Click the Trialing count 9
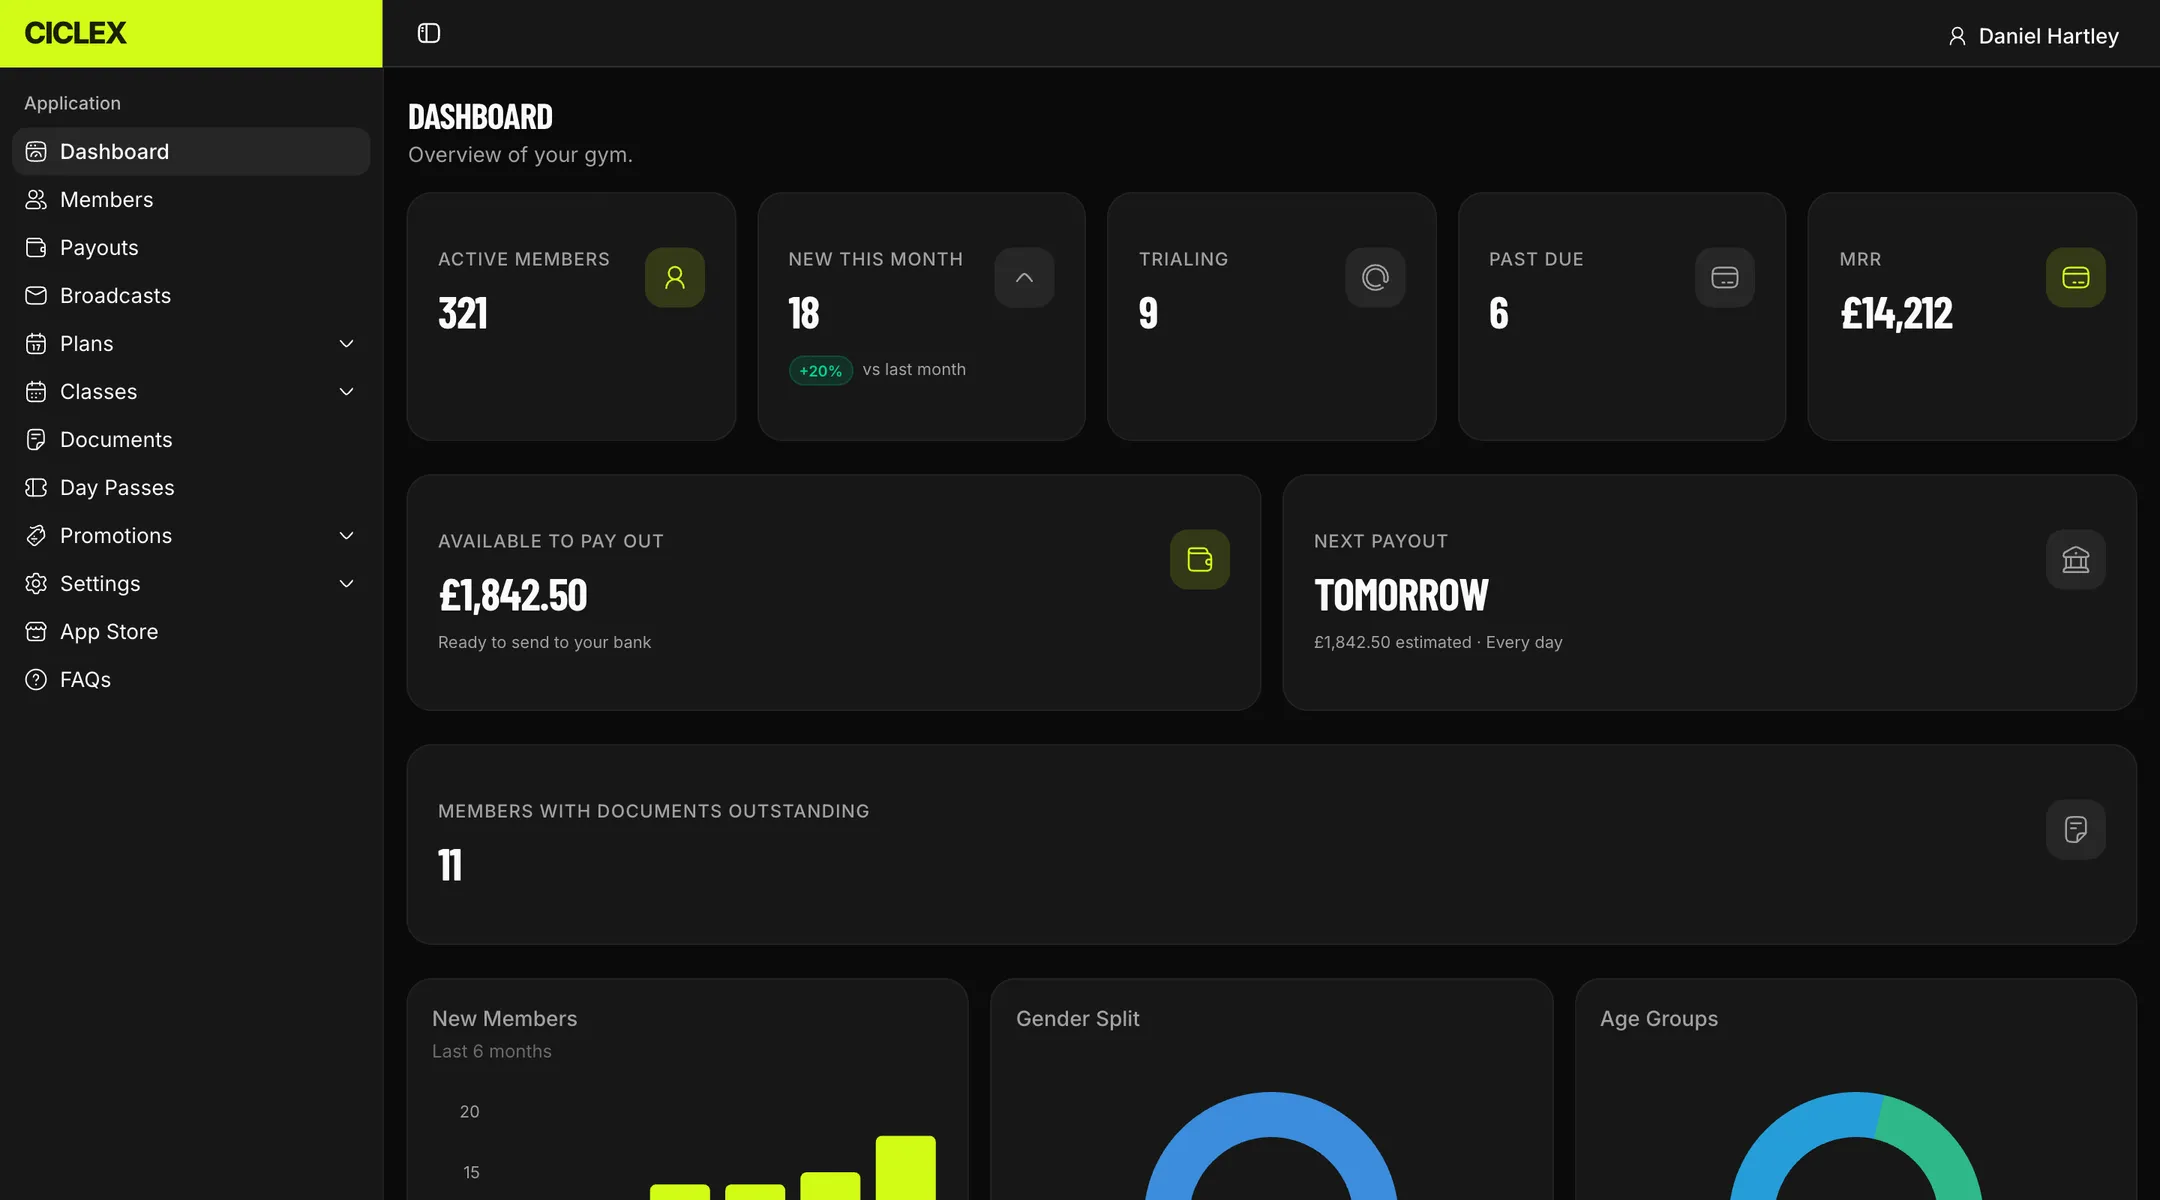 click(x=1148, y=313)
